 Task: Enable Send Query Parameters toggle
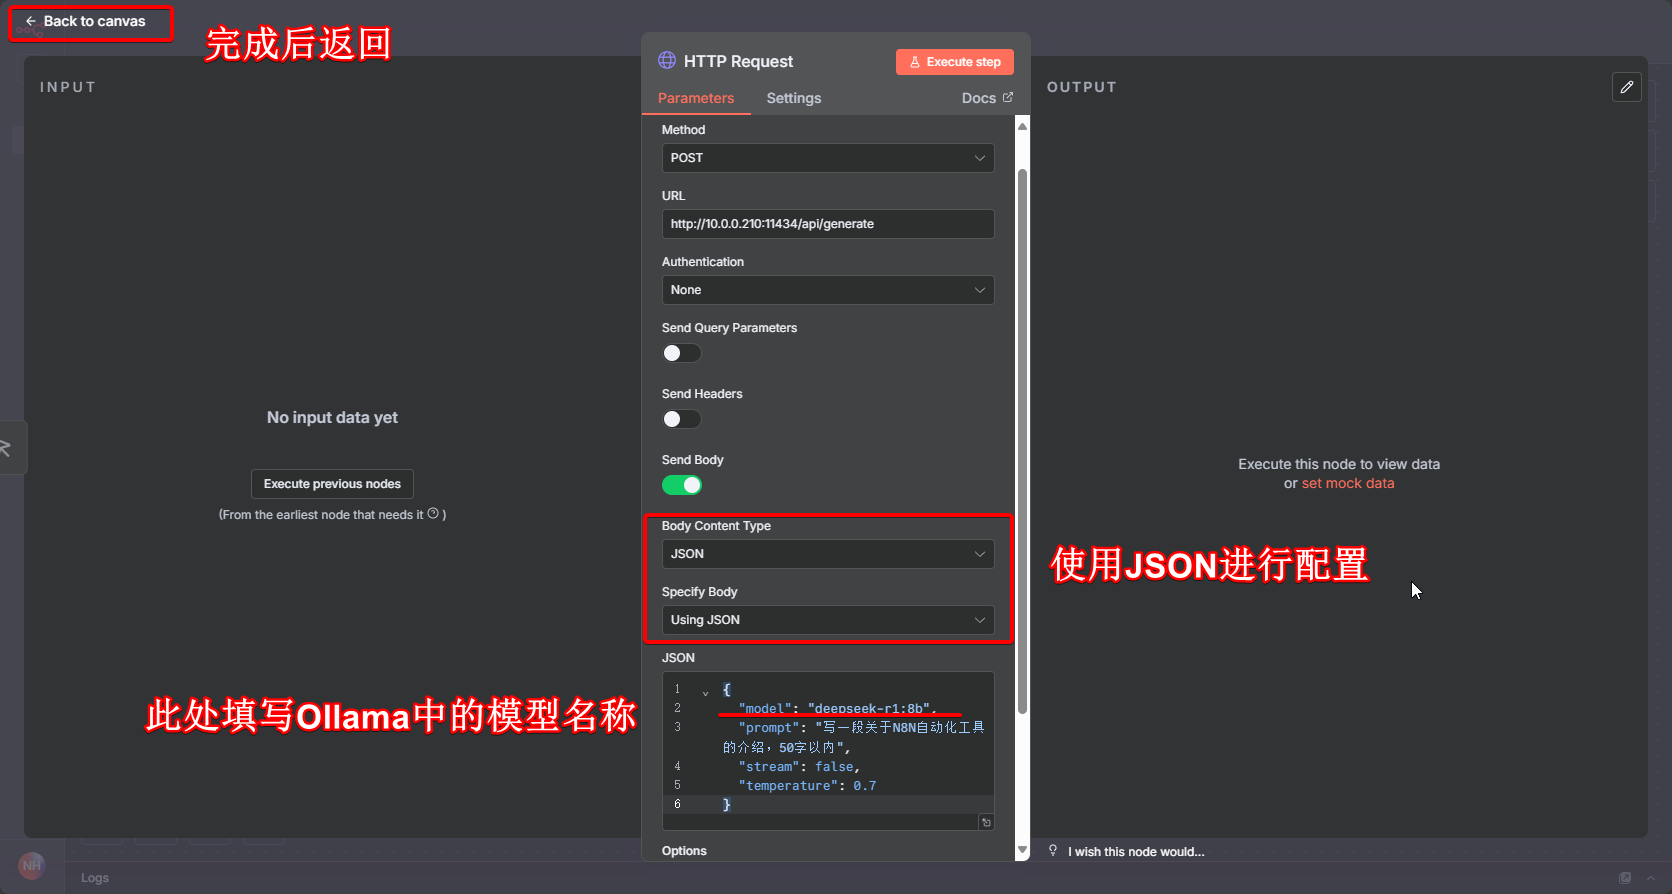(x=682, y=353)
